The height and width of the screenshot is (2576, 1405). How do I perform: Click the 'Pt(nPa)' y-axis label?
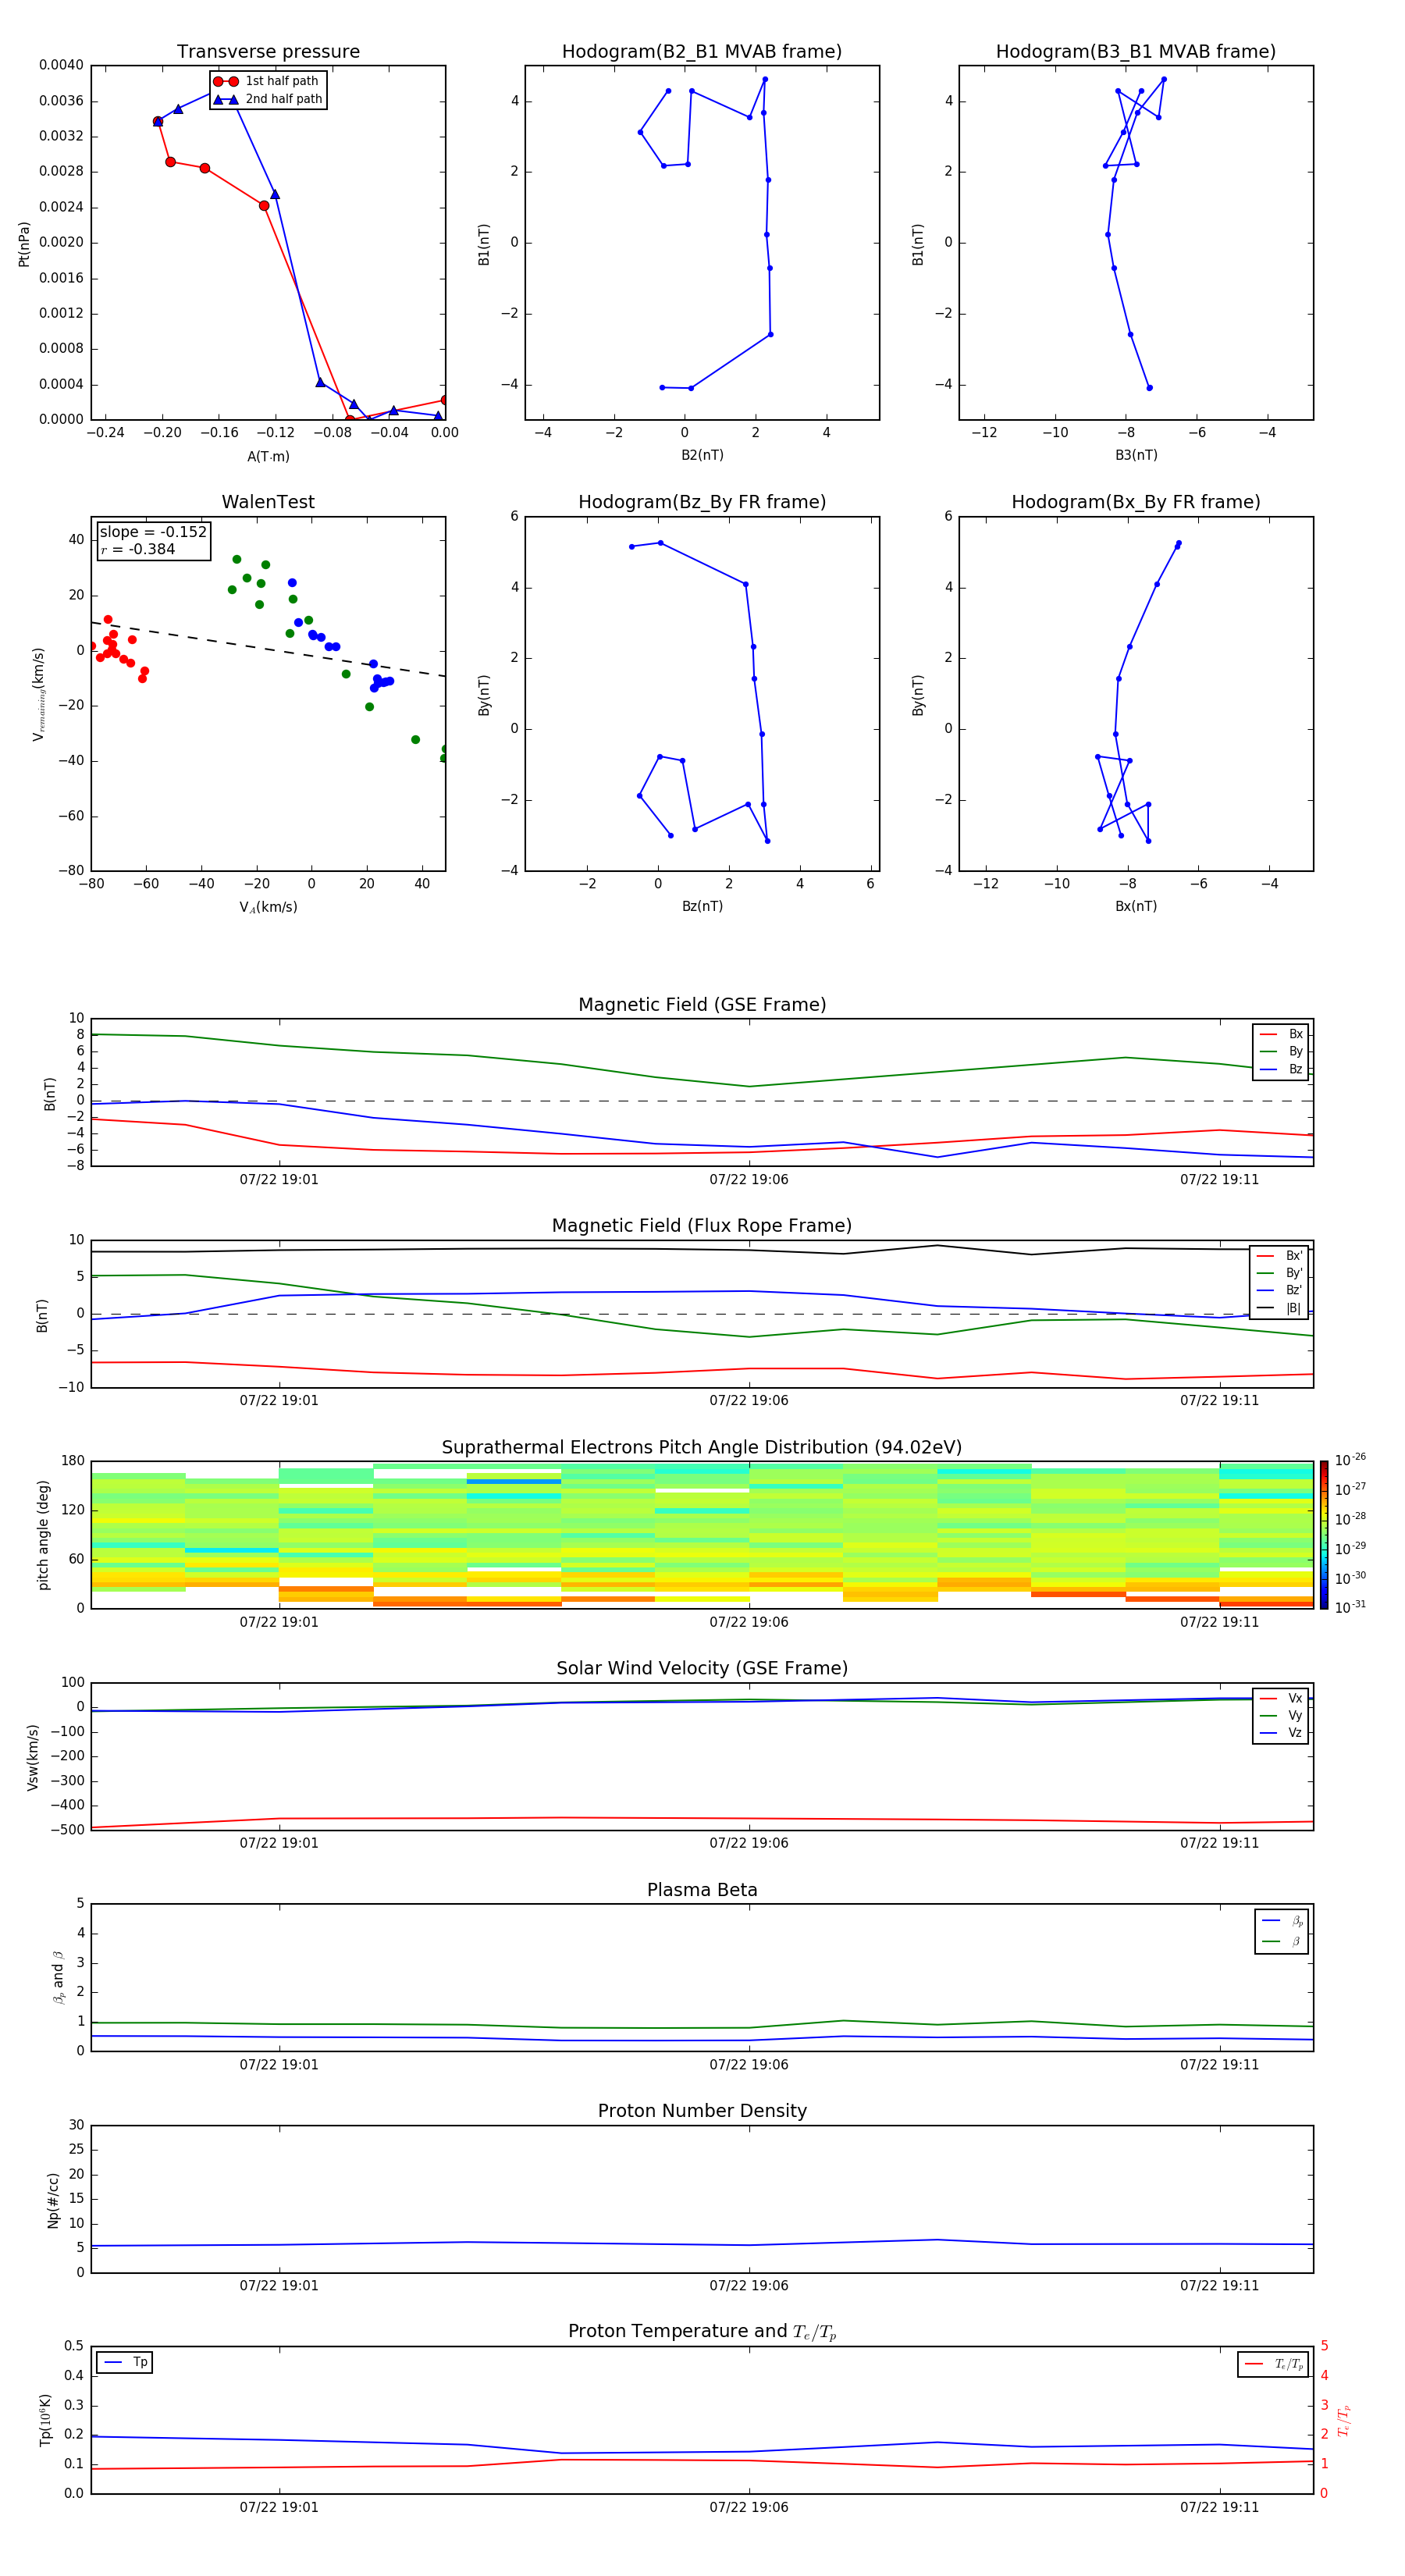[x=24, y=243]
